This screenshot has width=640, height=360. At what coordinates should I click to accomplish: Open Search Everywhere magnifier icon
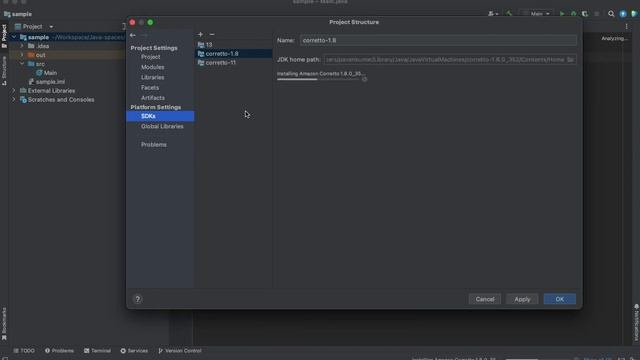tap(611, 14)
